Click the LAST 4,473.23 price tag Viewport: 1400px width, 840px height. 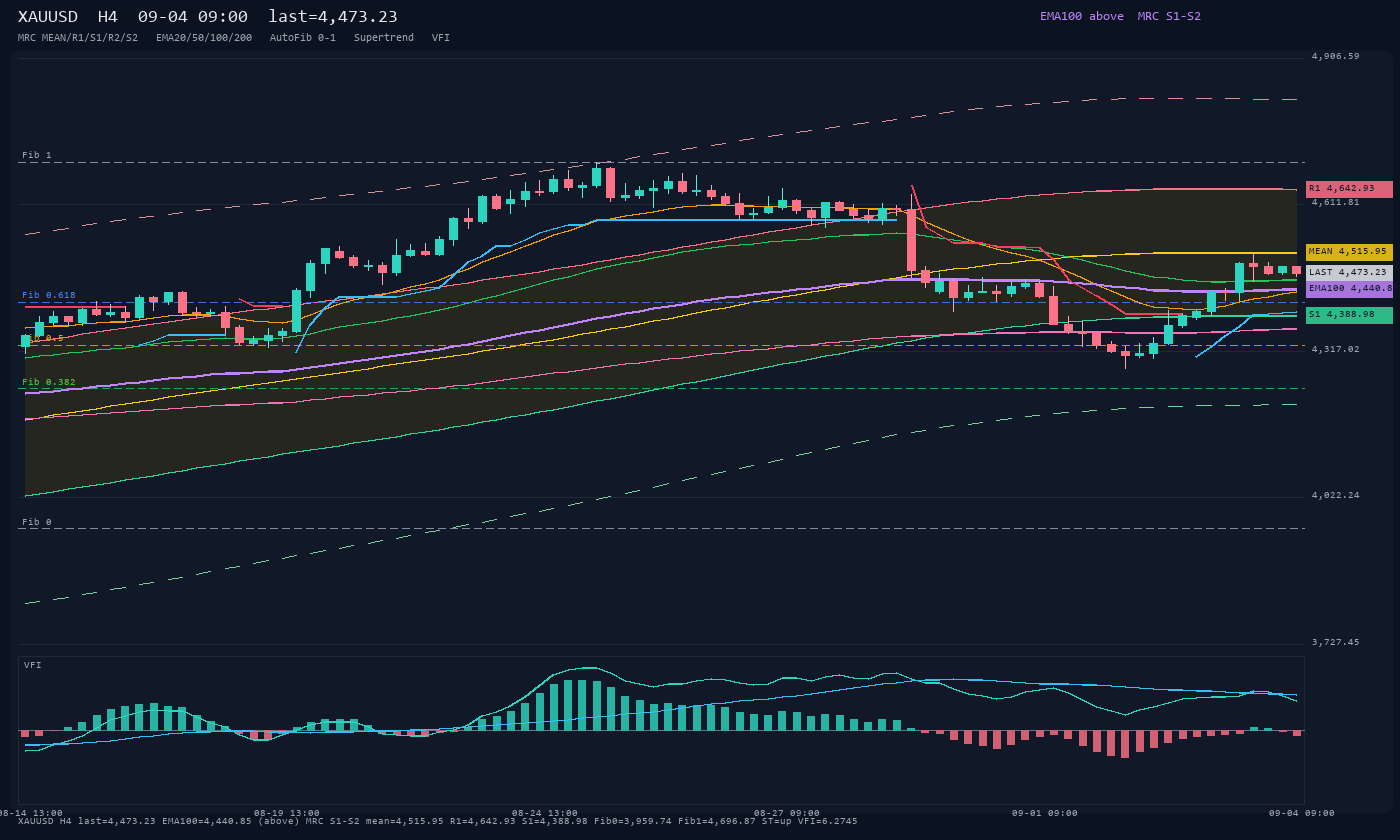point(1349,272)
